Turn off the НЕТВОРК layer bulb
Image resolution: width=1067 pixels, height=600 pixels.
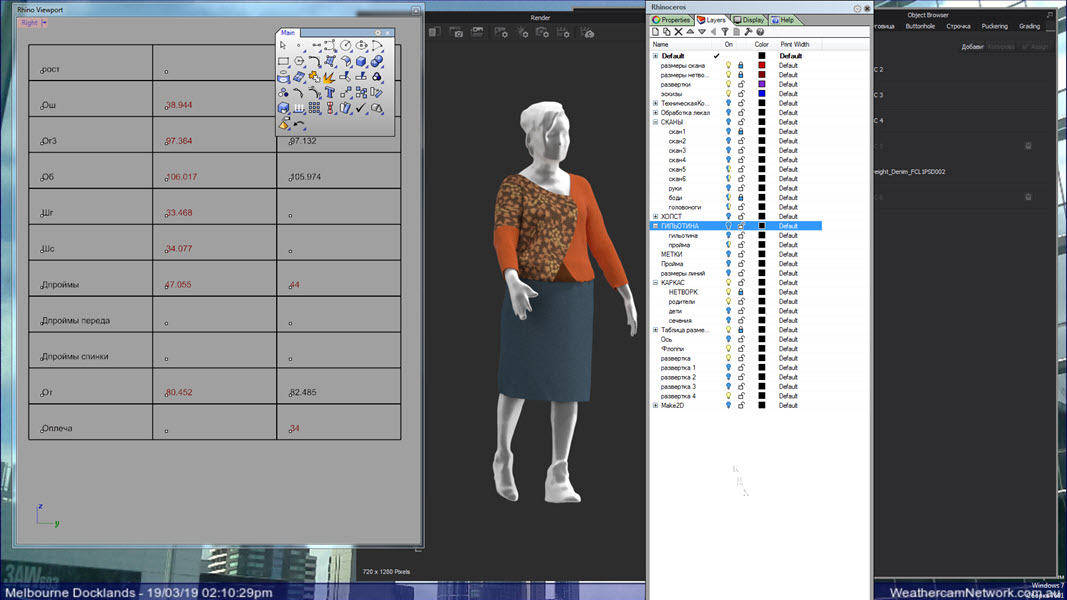(x=728, y=292)
